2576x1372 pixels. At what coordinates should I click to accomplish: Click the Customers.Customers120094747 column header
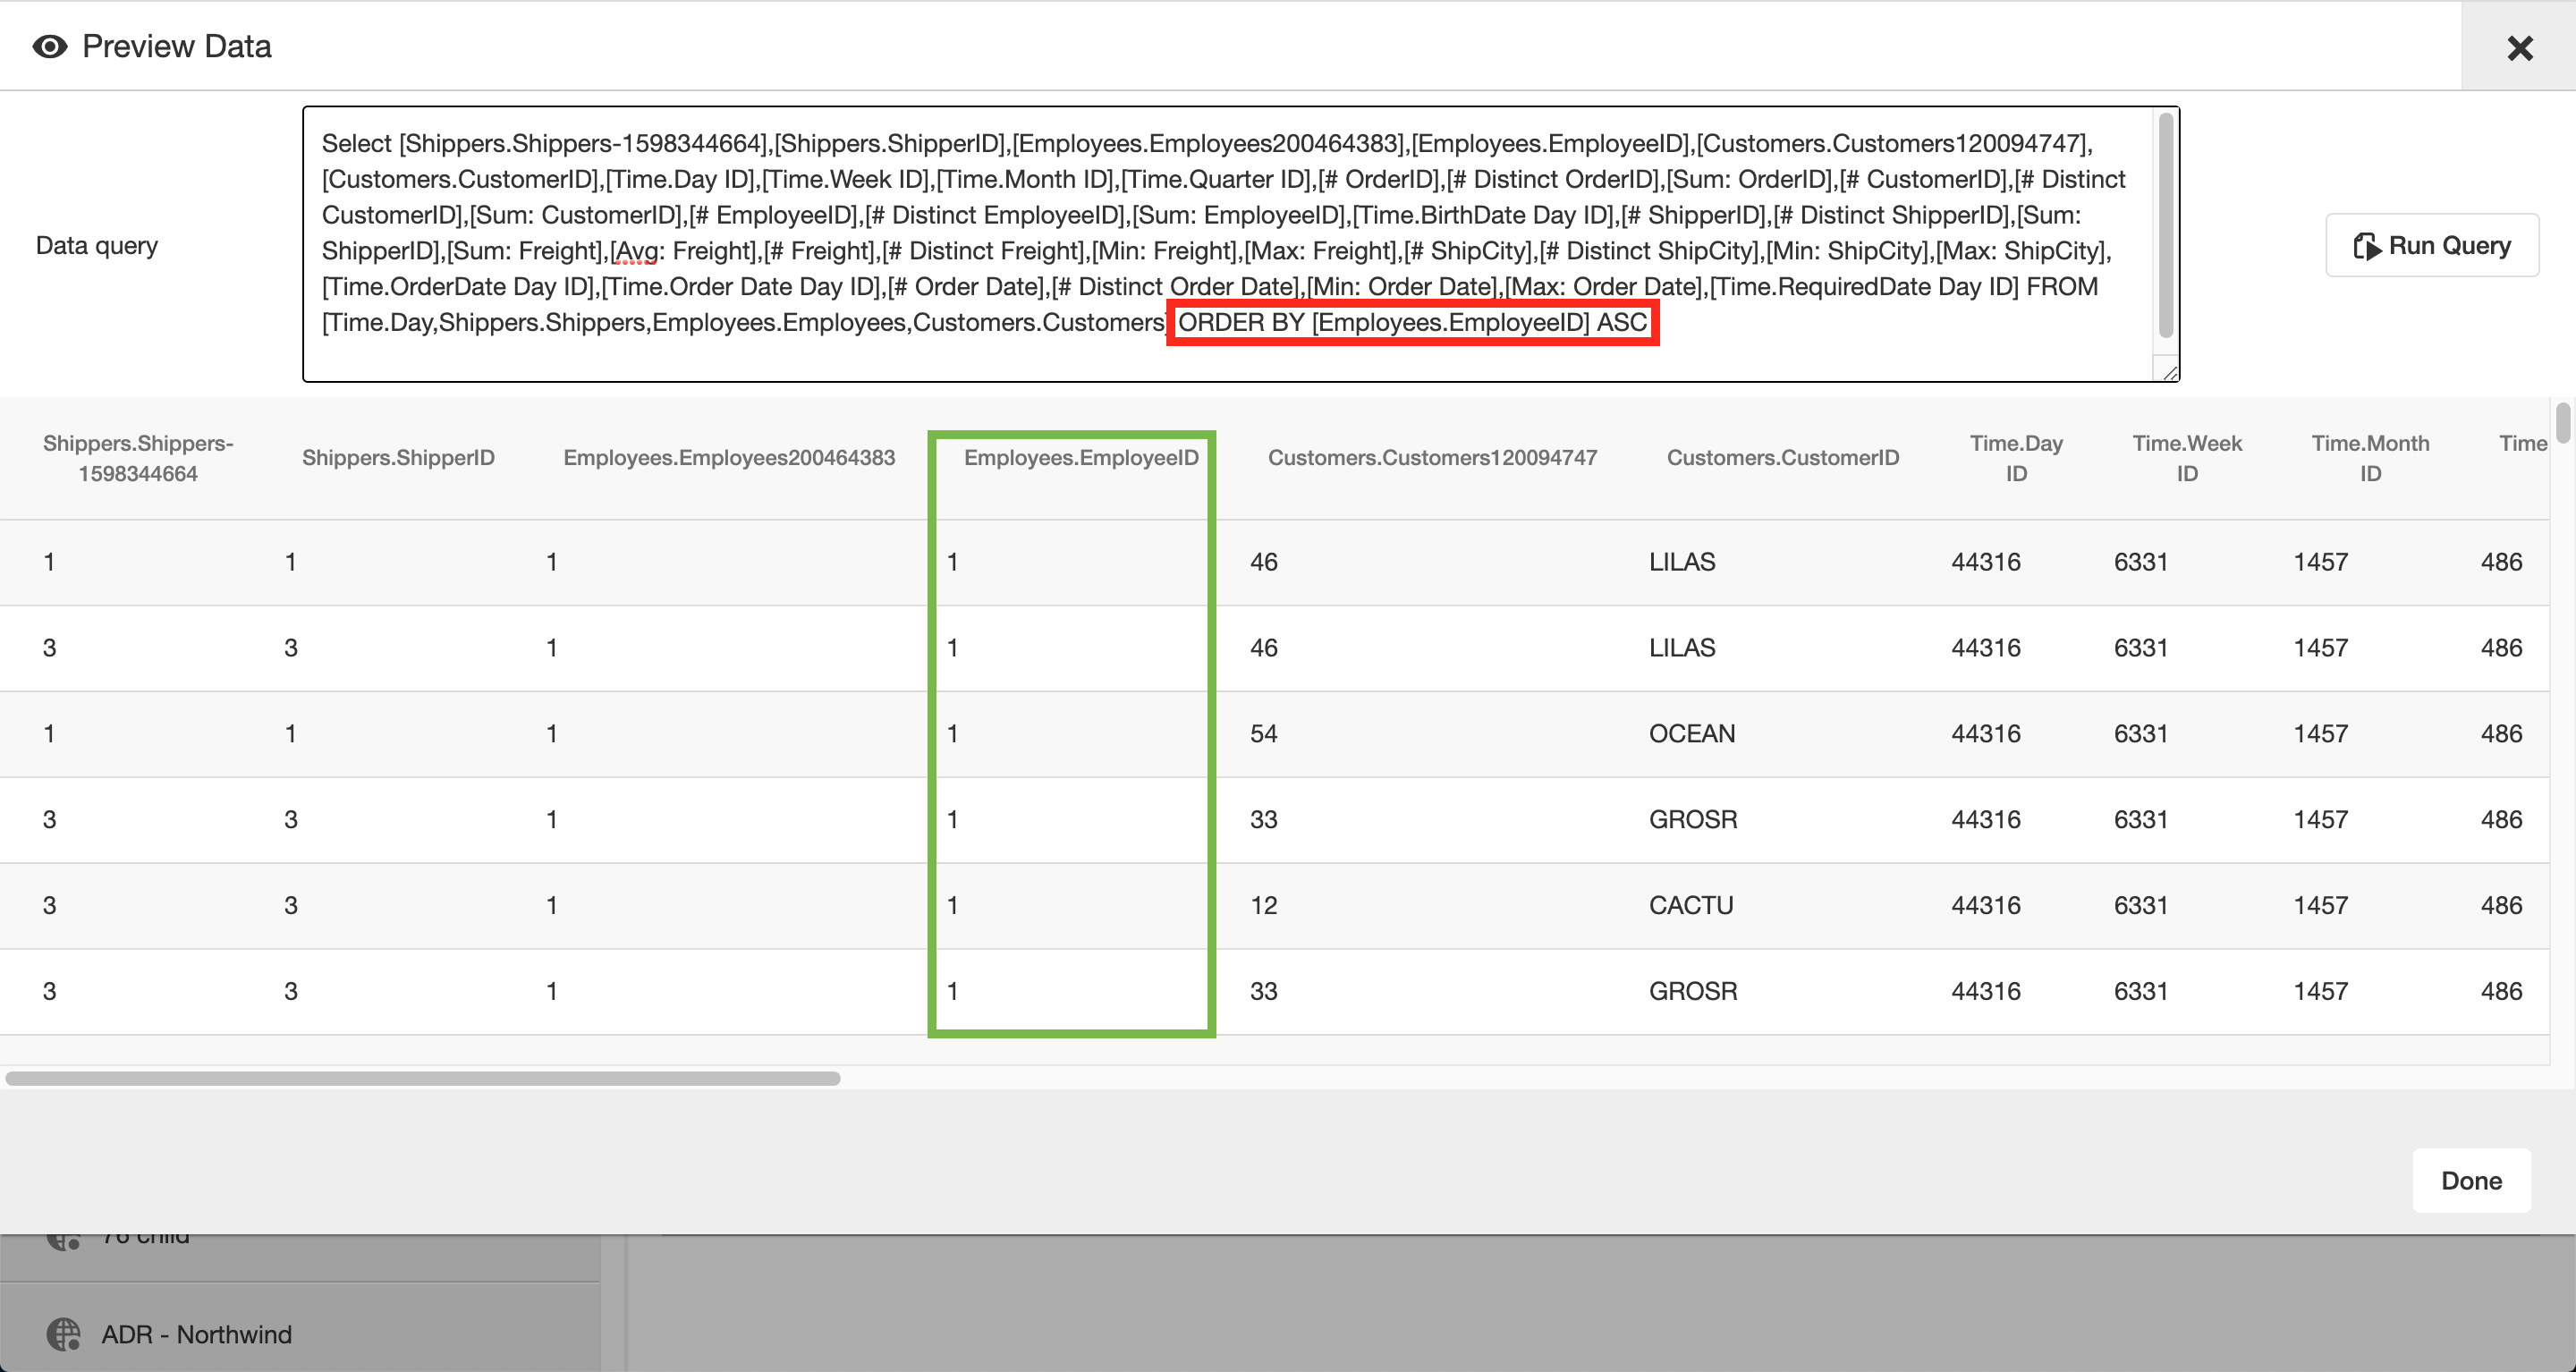[1432, 458]
